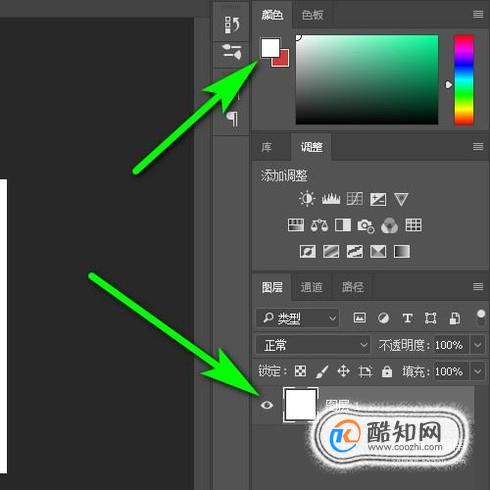Image resolution: width=490 pixels, height=490 pixels.
Task: Switch to the 通道 tab
Action: click(311, 287)
